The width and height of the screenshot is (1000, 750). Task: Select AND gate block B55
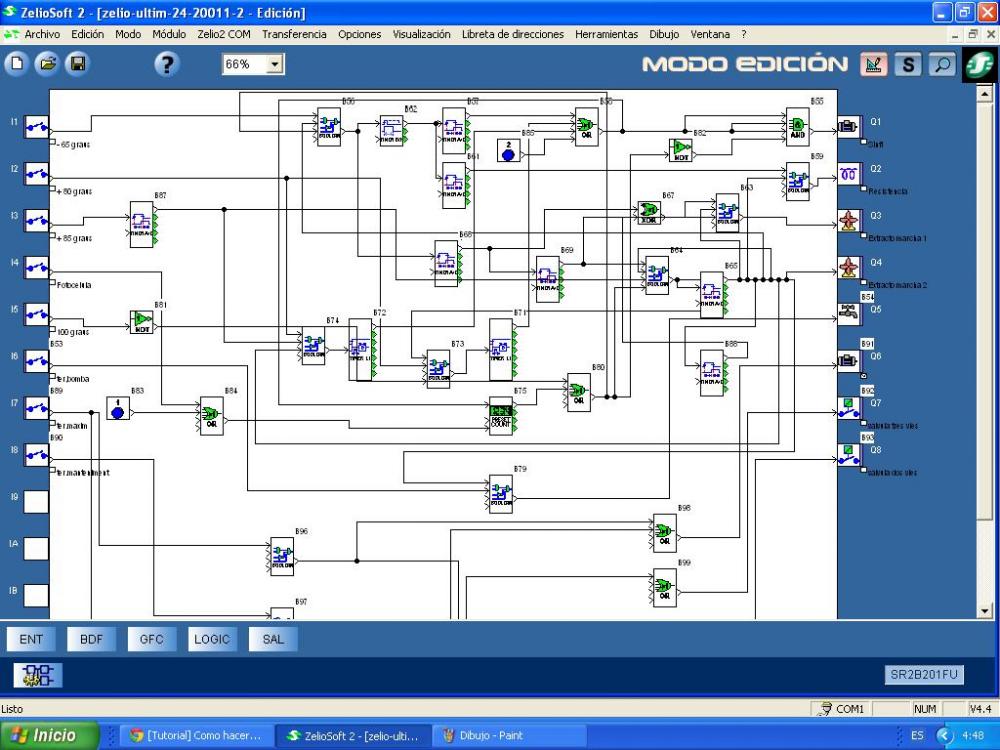[797, 127]
